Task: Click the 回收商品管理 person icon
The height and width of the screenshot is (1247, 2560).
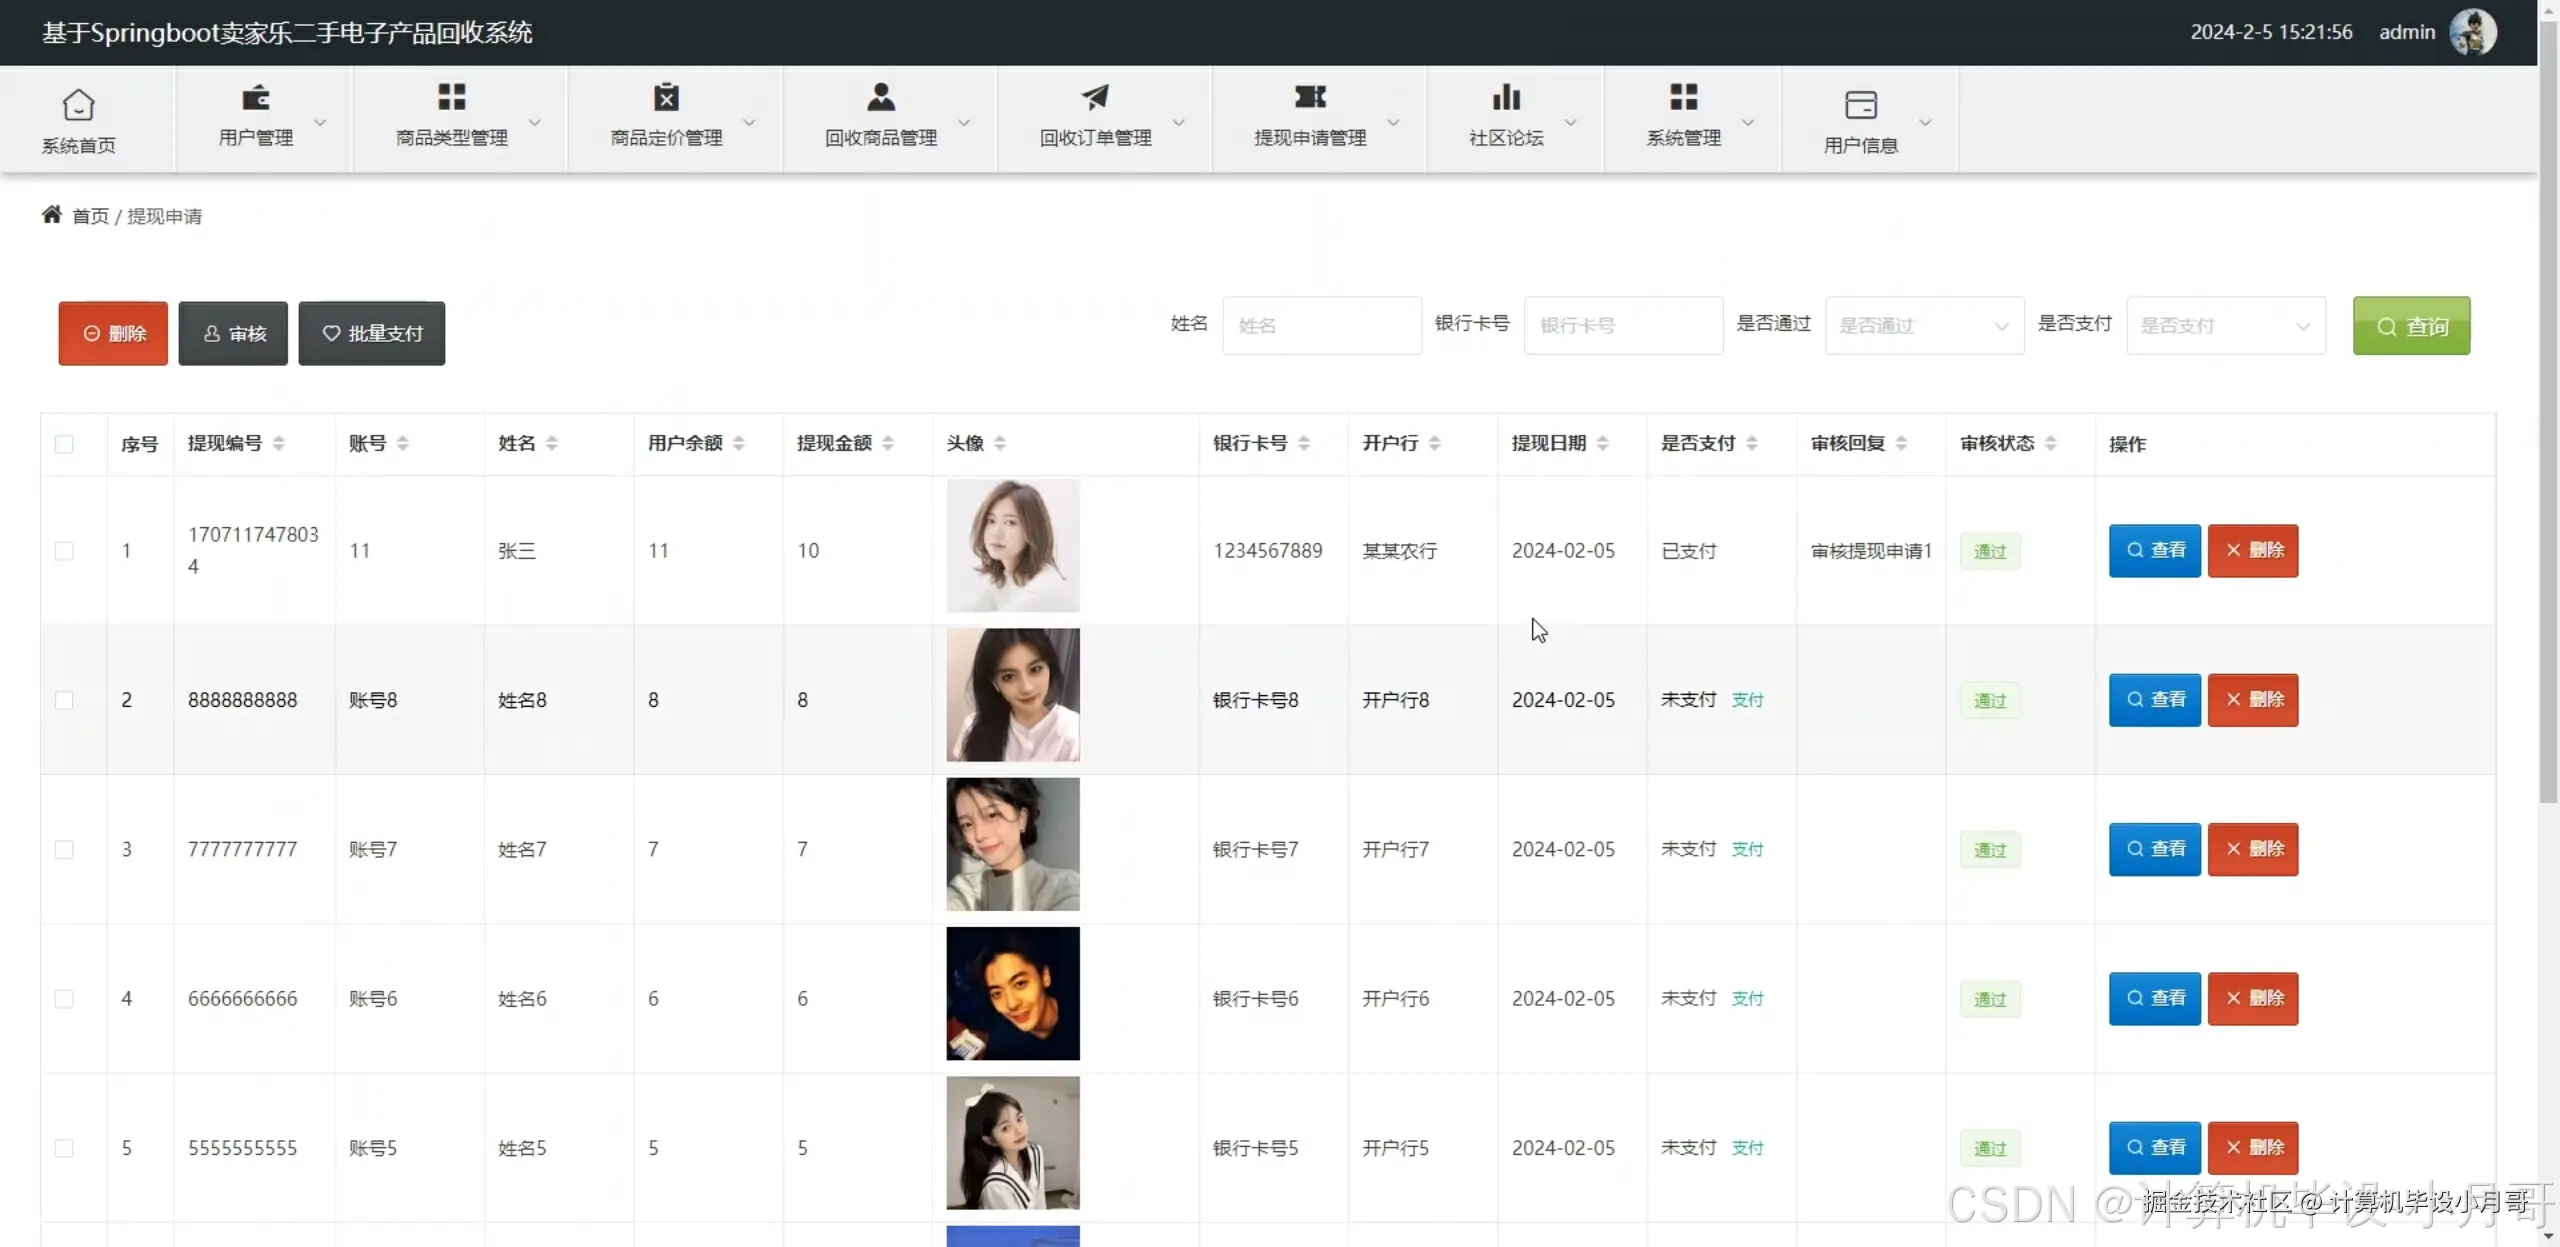Action: point(881,97)
